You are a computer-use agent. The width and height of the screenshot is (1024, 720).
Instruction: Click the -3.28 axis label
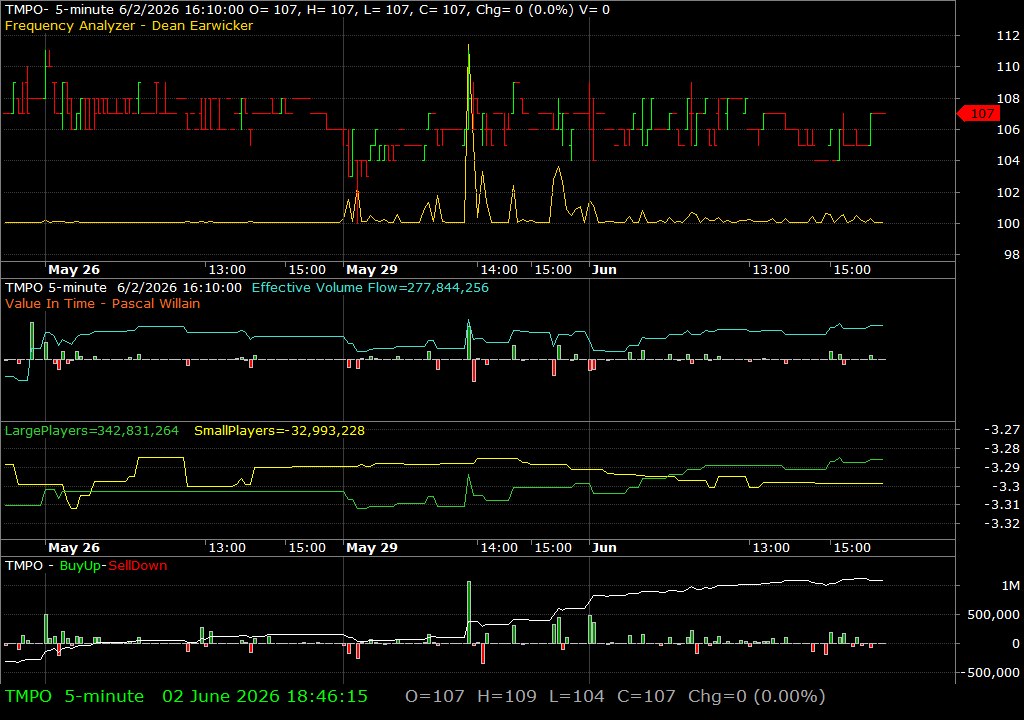pos(1002,449)
